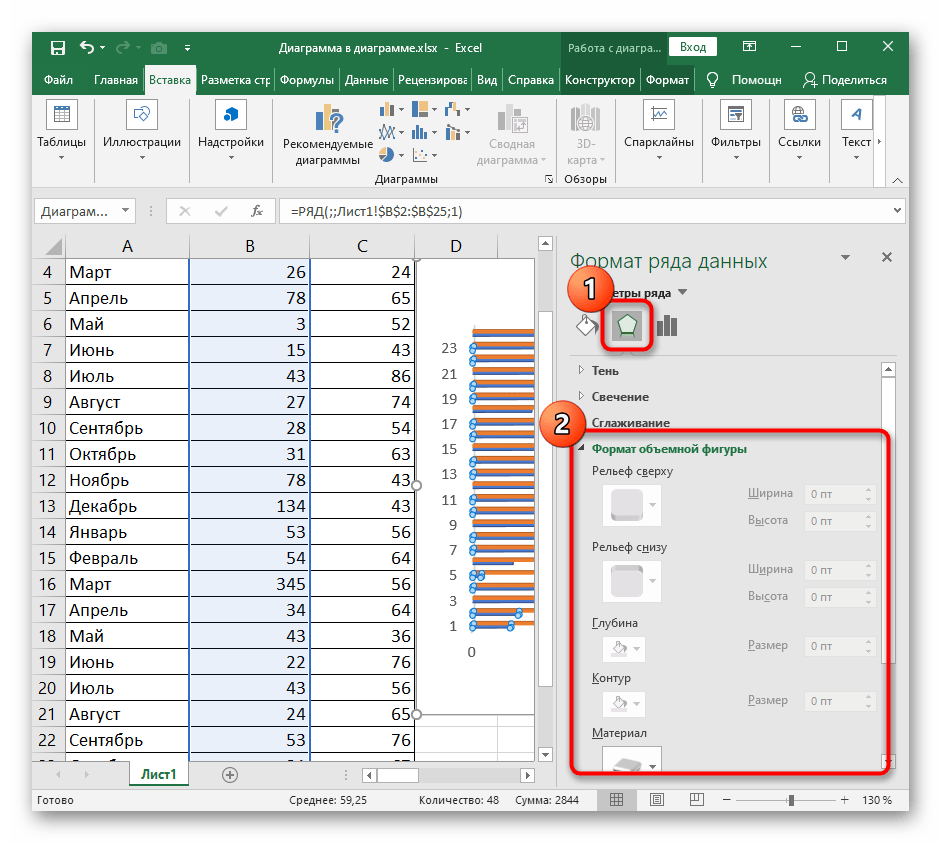Switch to Page Layout view in status bar
This screenshot has height=843, width=941.
659,801
